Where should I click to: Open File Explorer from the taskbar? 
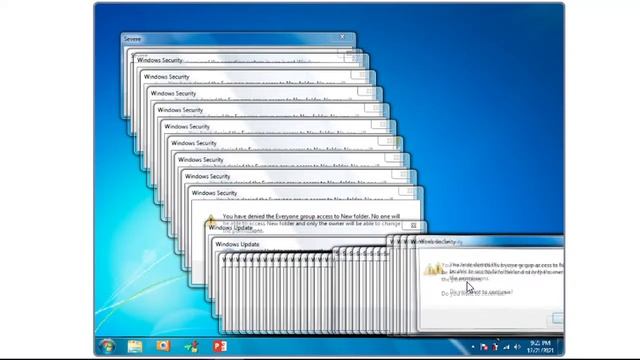pos(135,347)
